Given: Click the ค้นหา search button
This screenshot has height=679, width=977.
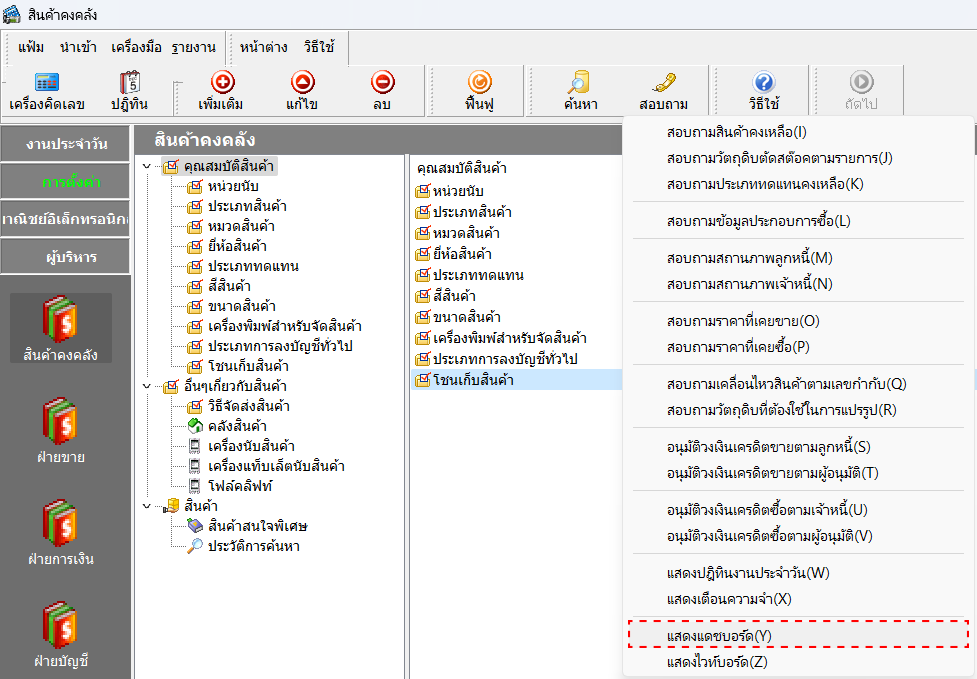Looking at the screenshot, I should 581,91.
